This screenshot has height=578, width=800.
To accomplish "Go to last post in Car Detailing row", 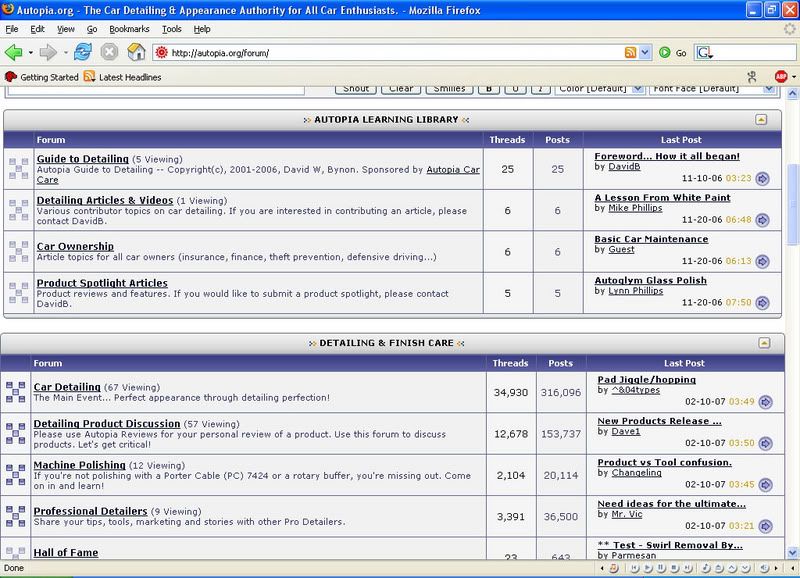I will click(765, 402).
